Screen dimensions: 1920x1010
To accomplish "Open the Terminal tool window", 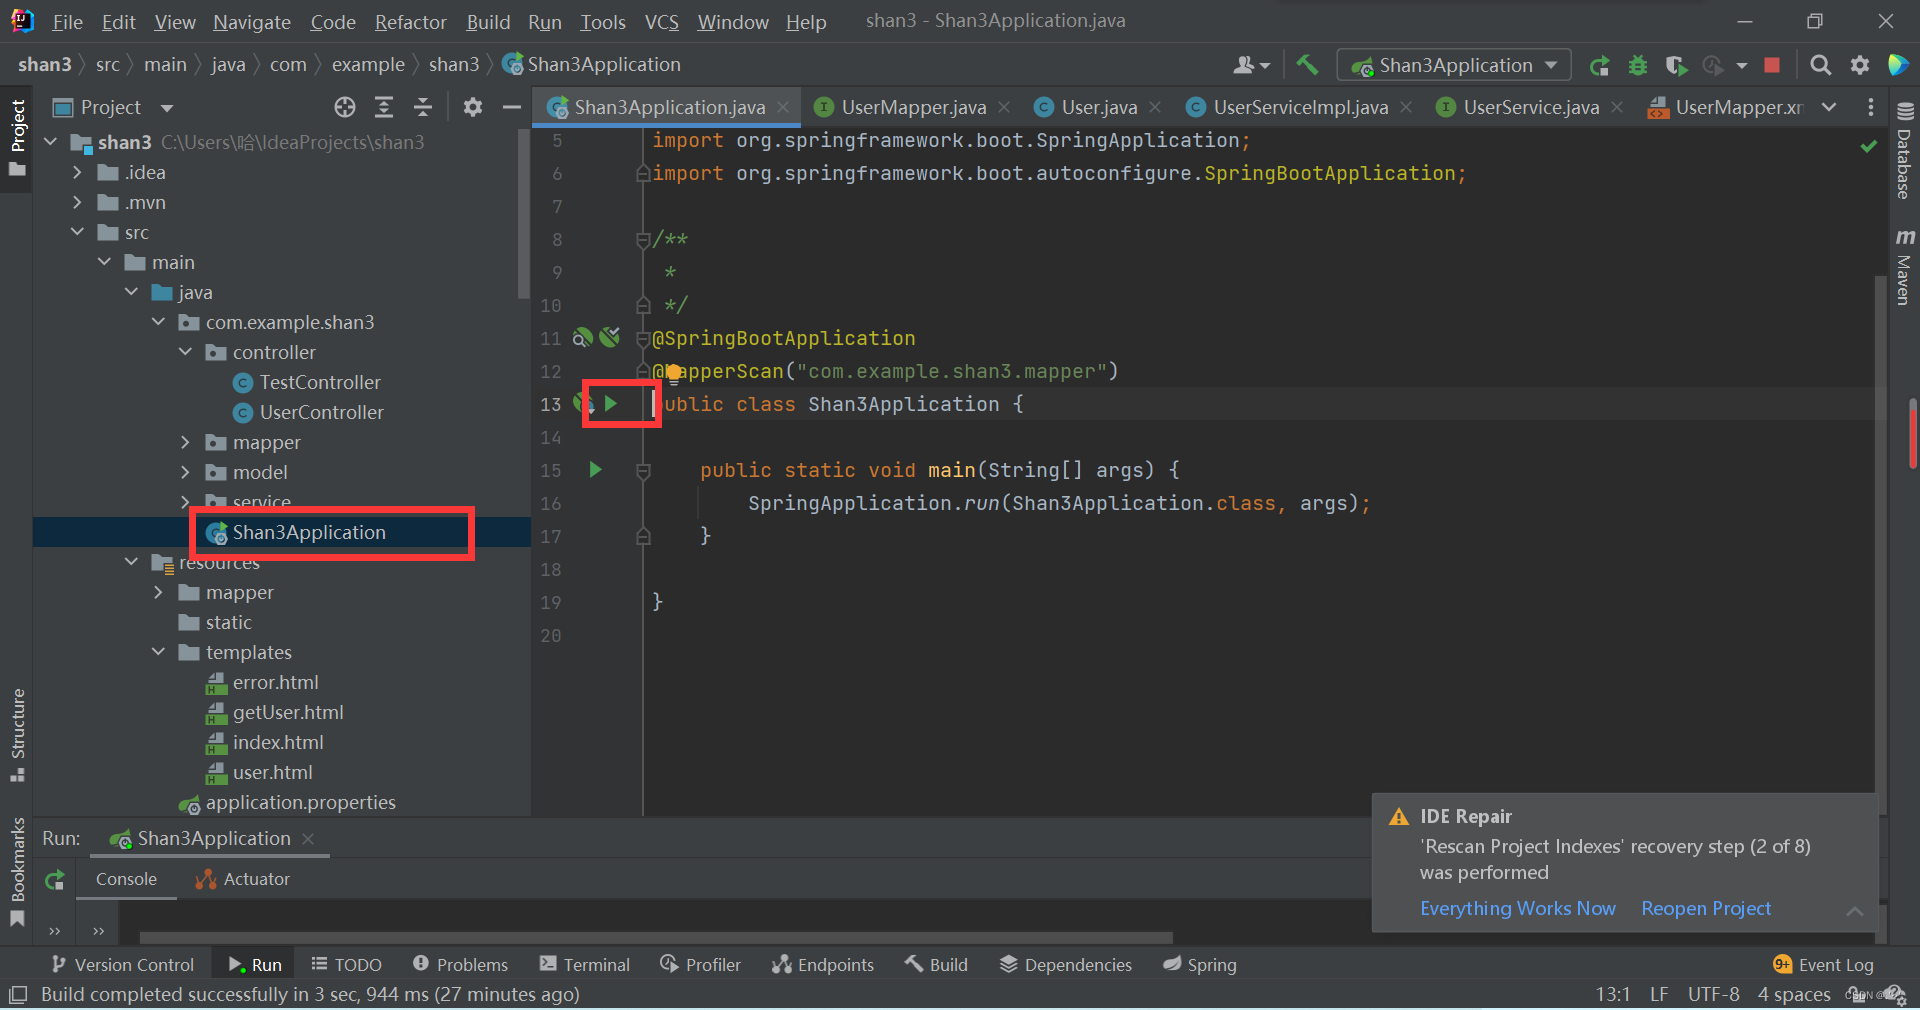I will [585, 964].
